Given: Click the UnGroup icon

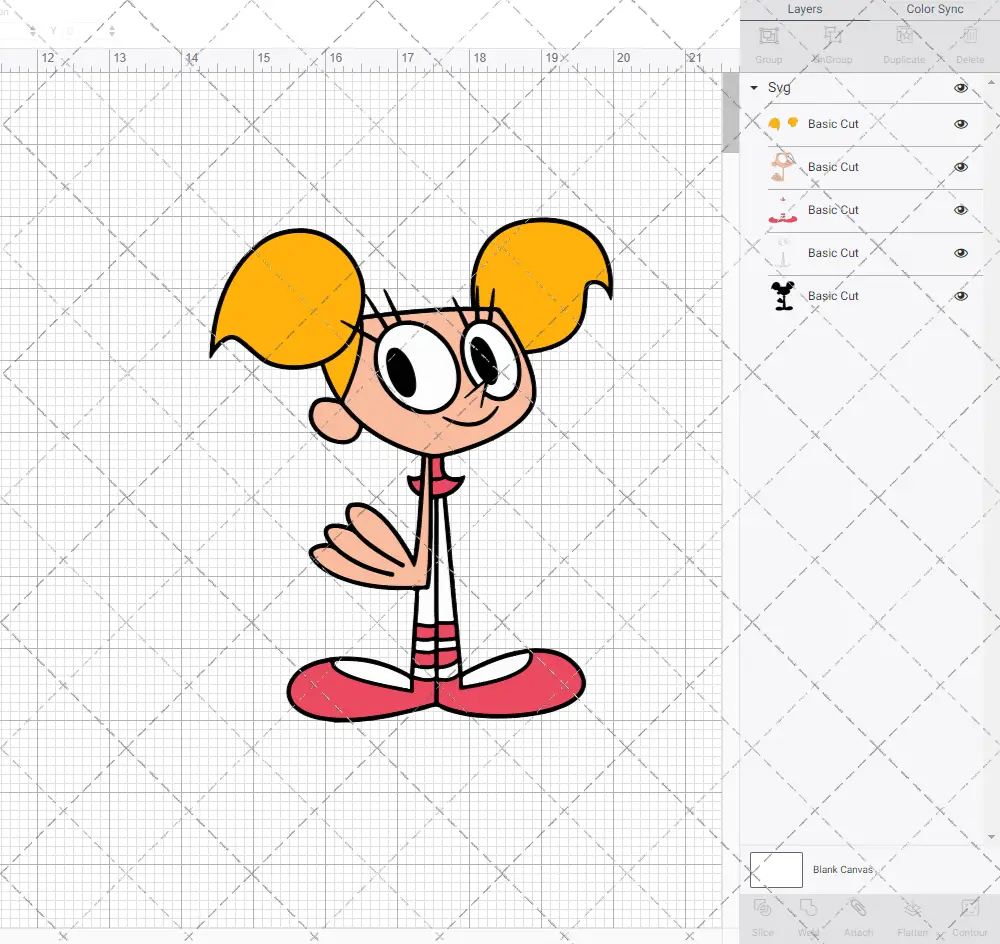Looking at the screenshot, I should [x=832, y=36].
